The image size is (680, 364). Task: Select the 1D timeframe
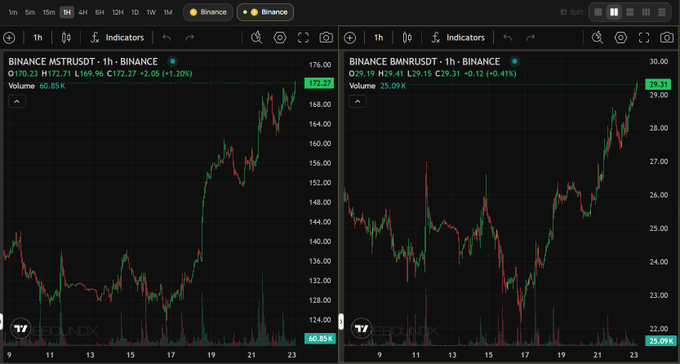pyautogui.click(x=135, y=12)
